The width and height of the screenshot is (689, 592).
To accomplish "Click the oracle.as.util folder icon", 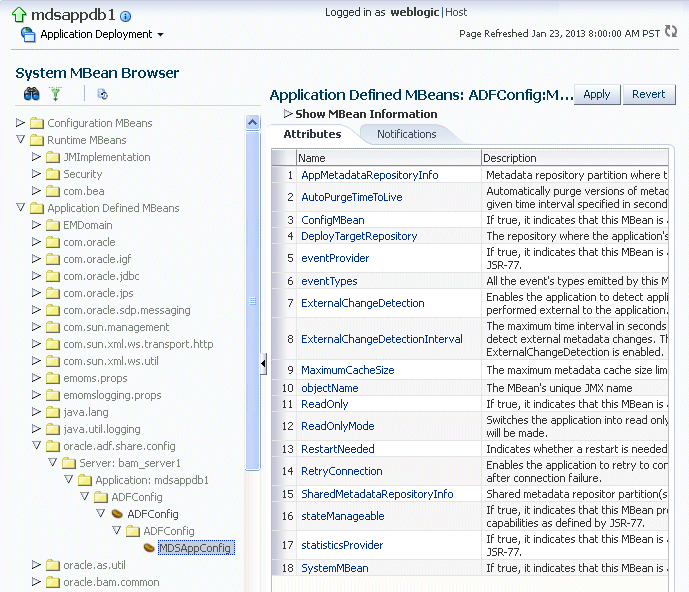I will (x=53, y=565).
